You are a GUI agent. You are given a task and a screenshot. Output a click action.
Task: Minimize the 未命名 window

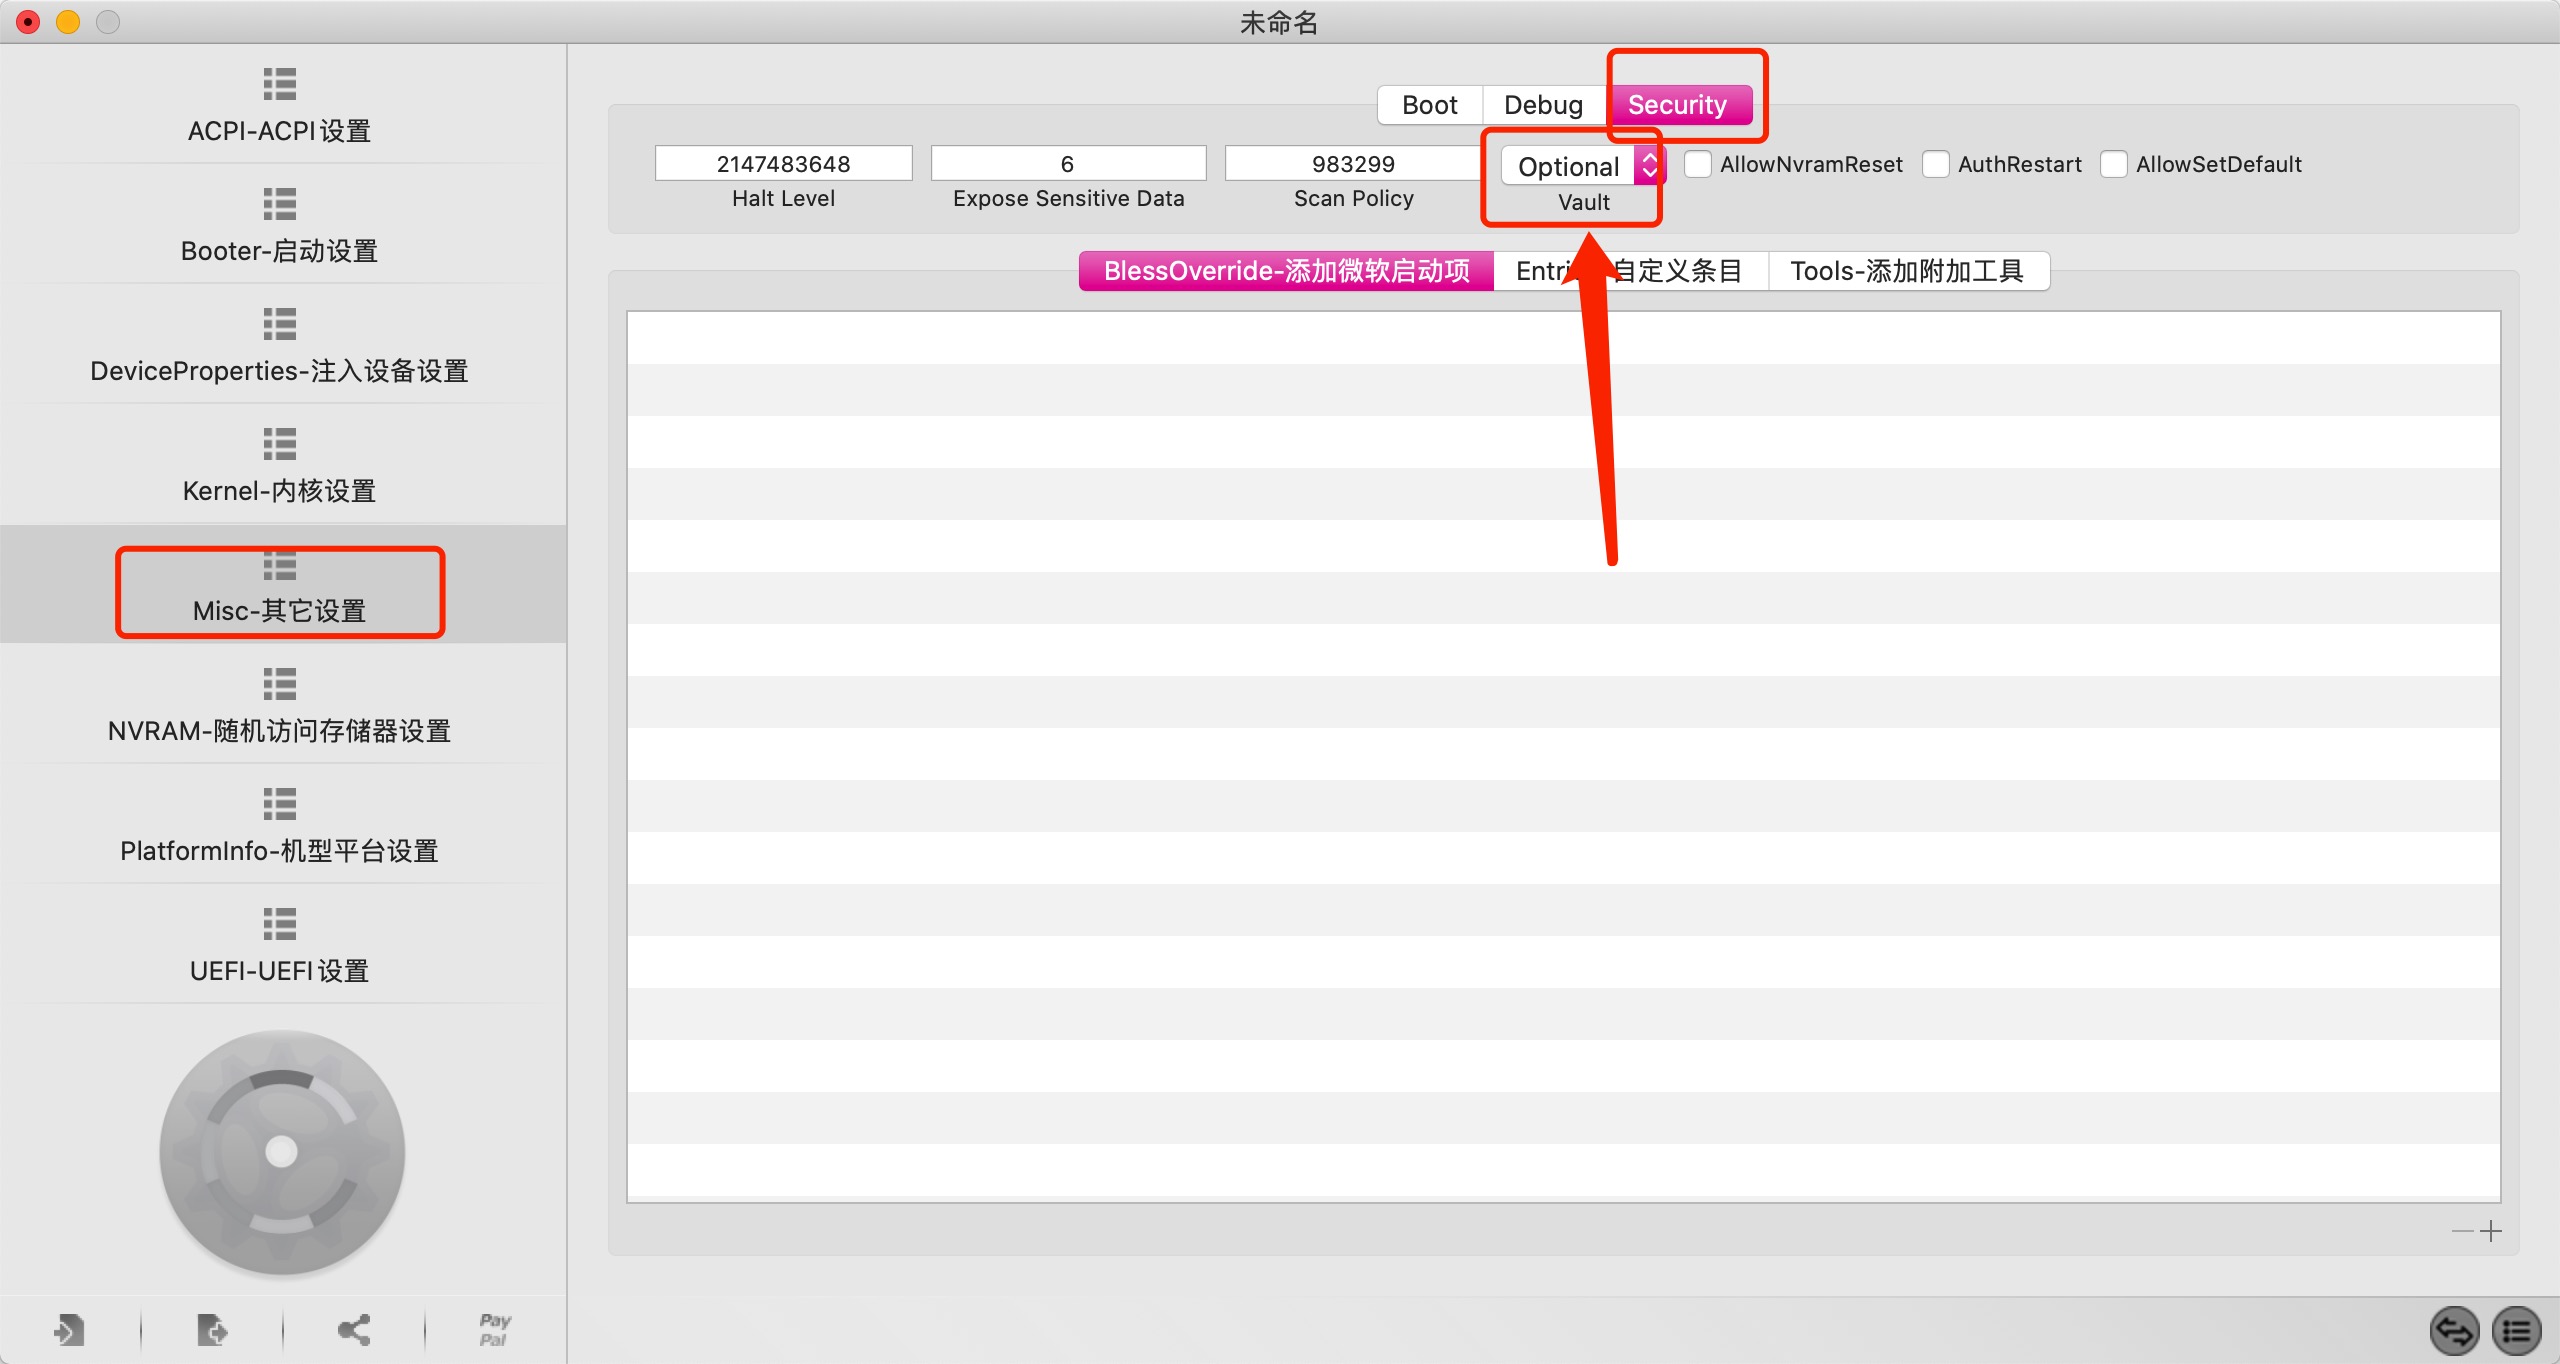pyautogui.click(x=68, y=21)
